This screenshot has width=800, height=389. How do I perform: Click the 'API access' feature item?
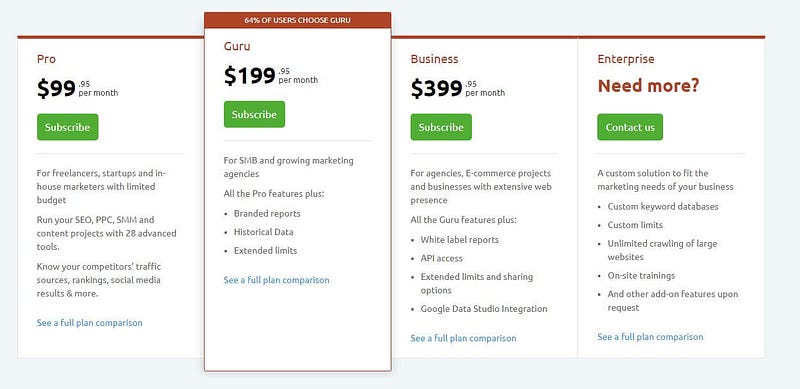(x=441, y=258)
